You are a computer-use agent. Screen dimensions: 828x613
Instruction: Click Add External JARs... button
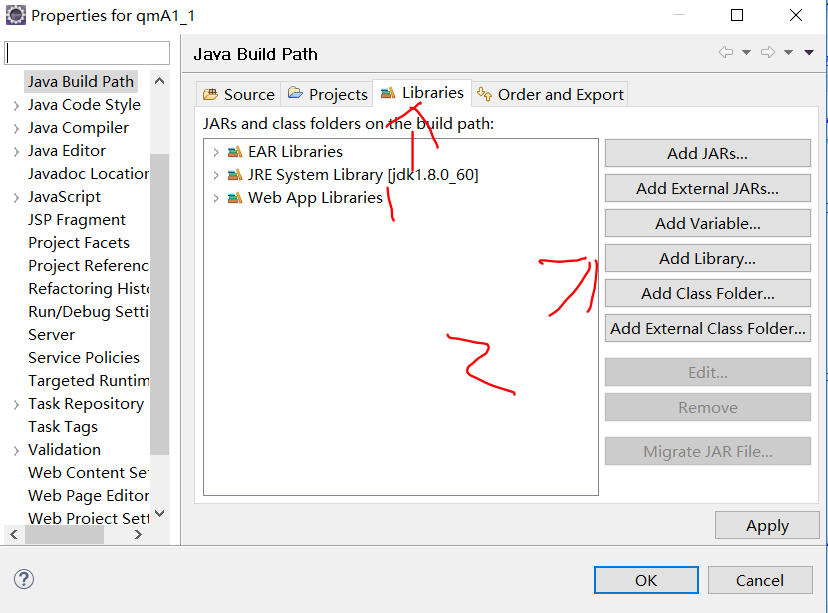pyautogui.click(x=708, y=188)
